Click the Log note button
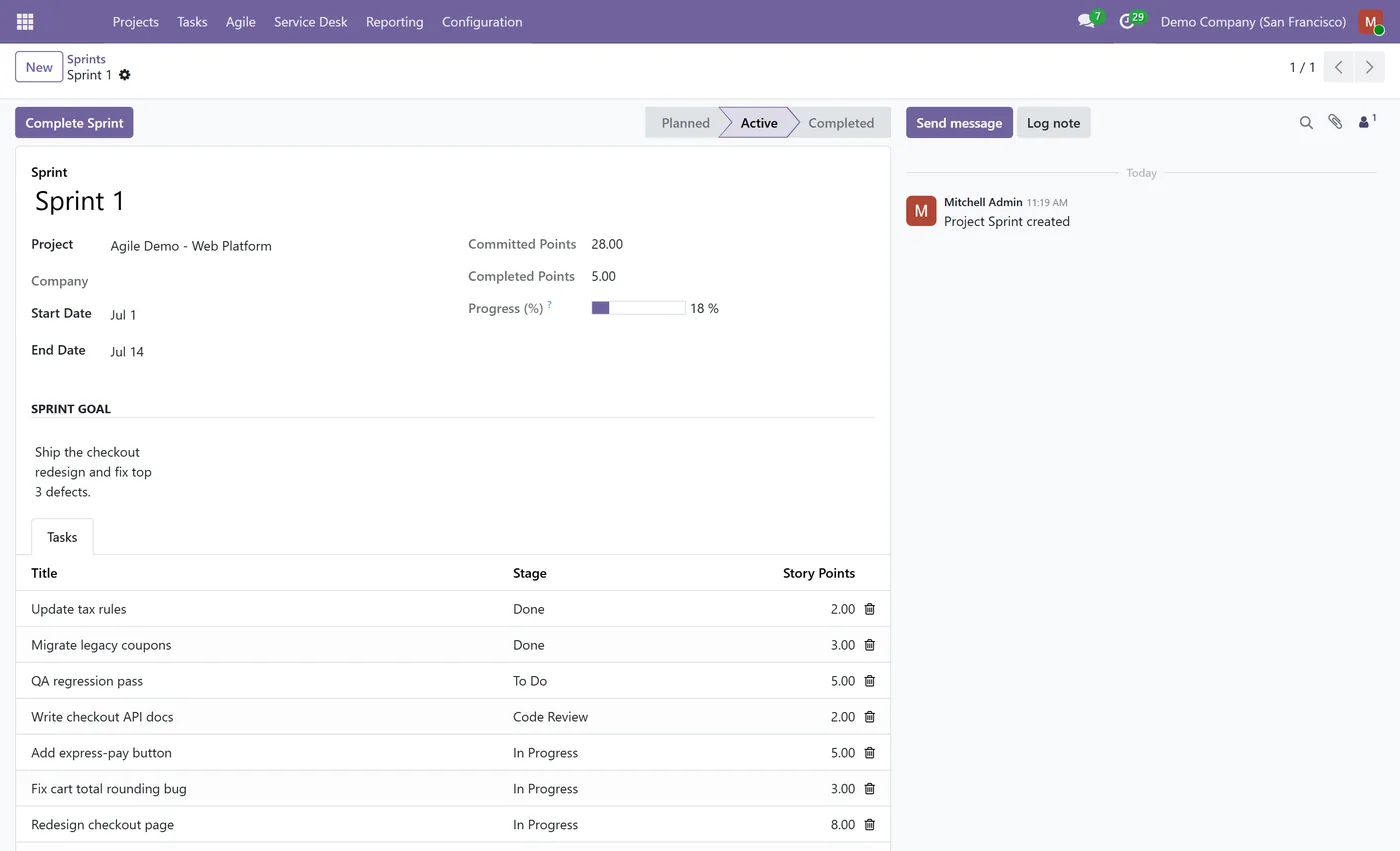 coord(1053,123)
